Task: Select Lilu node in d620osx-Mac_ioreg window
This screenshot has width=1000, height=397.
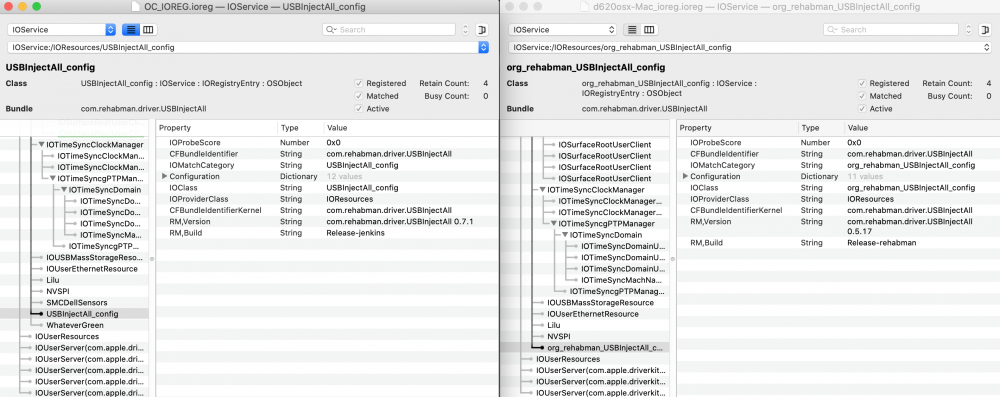Action: [x=554, y=325]
